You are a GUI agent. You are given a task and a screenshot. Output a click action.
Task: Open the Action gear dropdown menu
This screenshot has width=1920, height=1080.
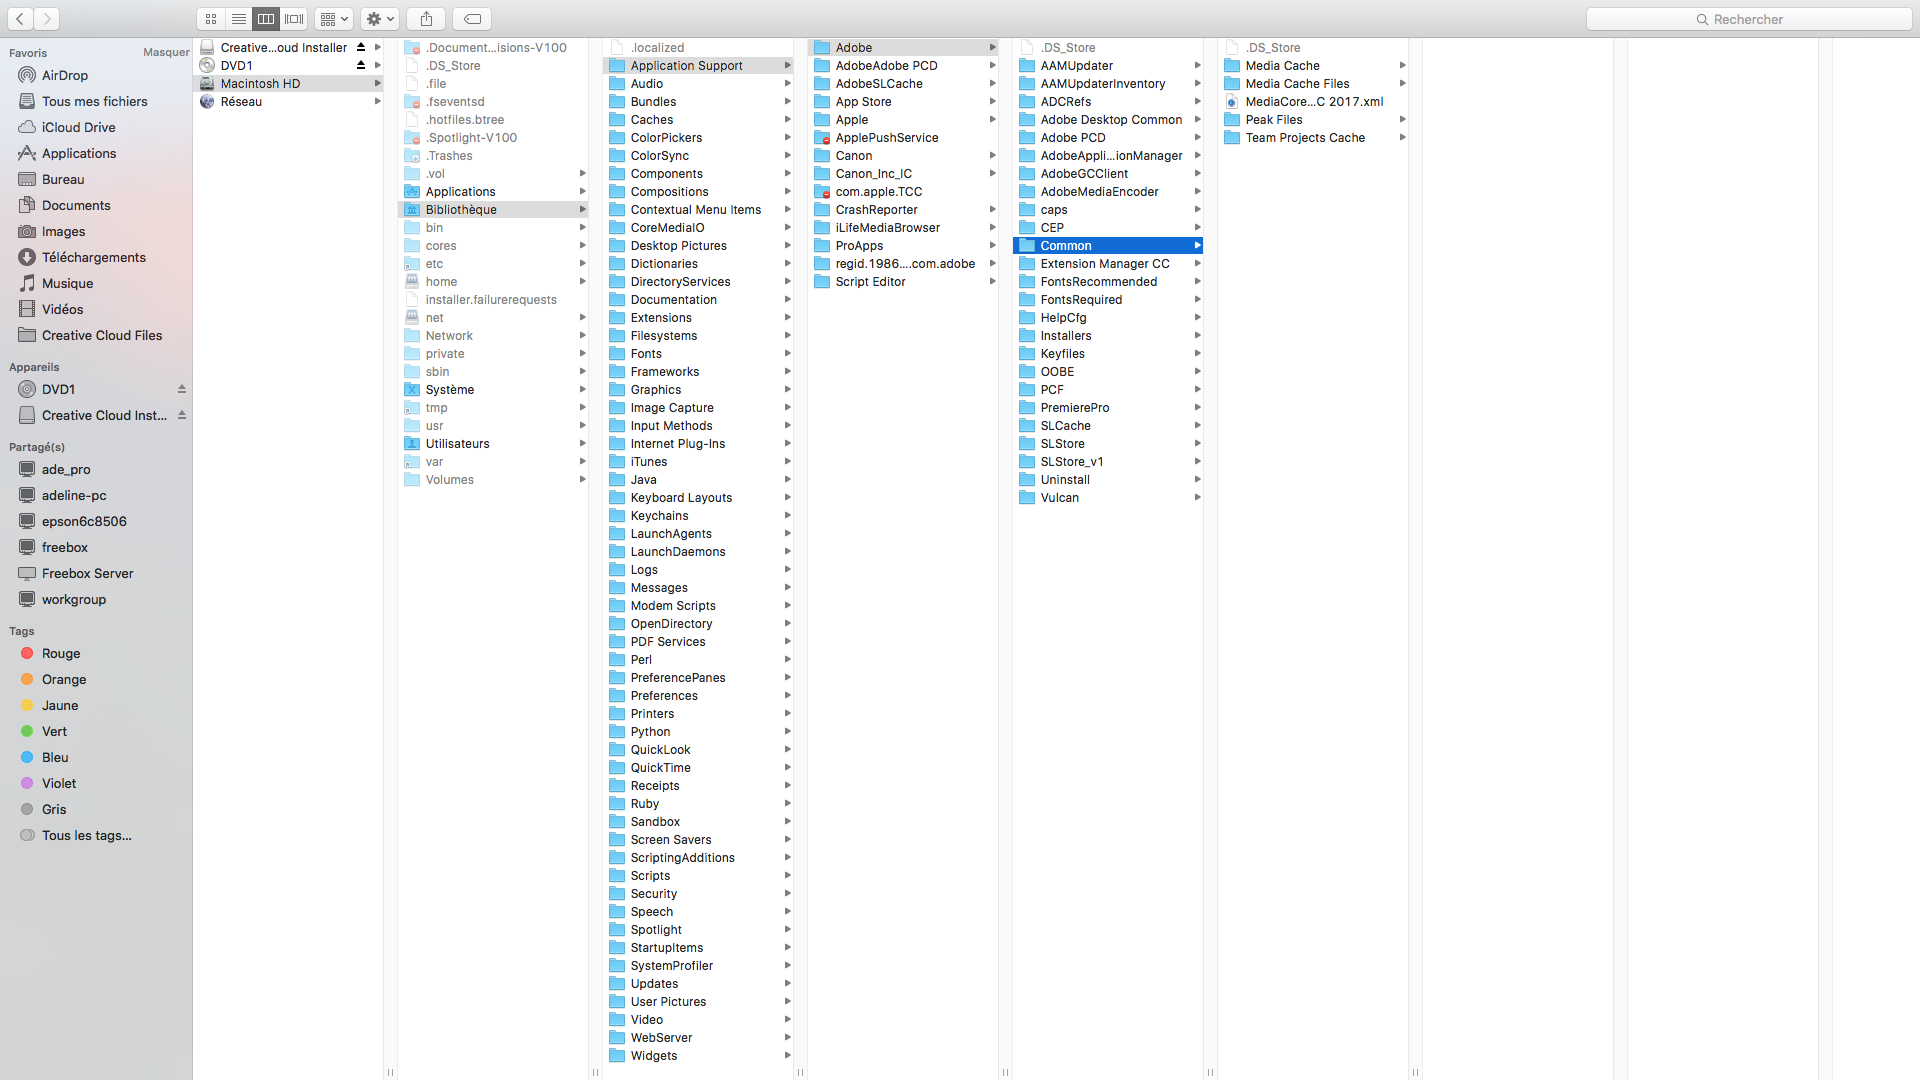click(x=380, y=18)
